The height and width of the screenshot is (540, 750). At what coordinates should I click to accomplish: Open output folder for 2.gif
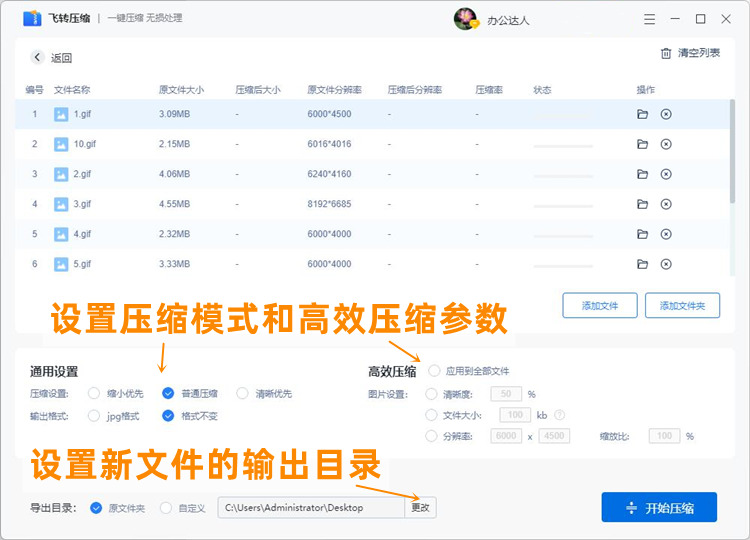pos(642,174)
